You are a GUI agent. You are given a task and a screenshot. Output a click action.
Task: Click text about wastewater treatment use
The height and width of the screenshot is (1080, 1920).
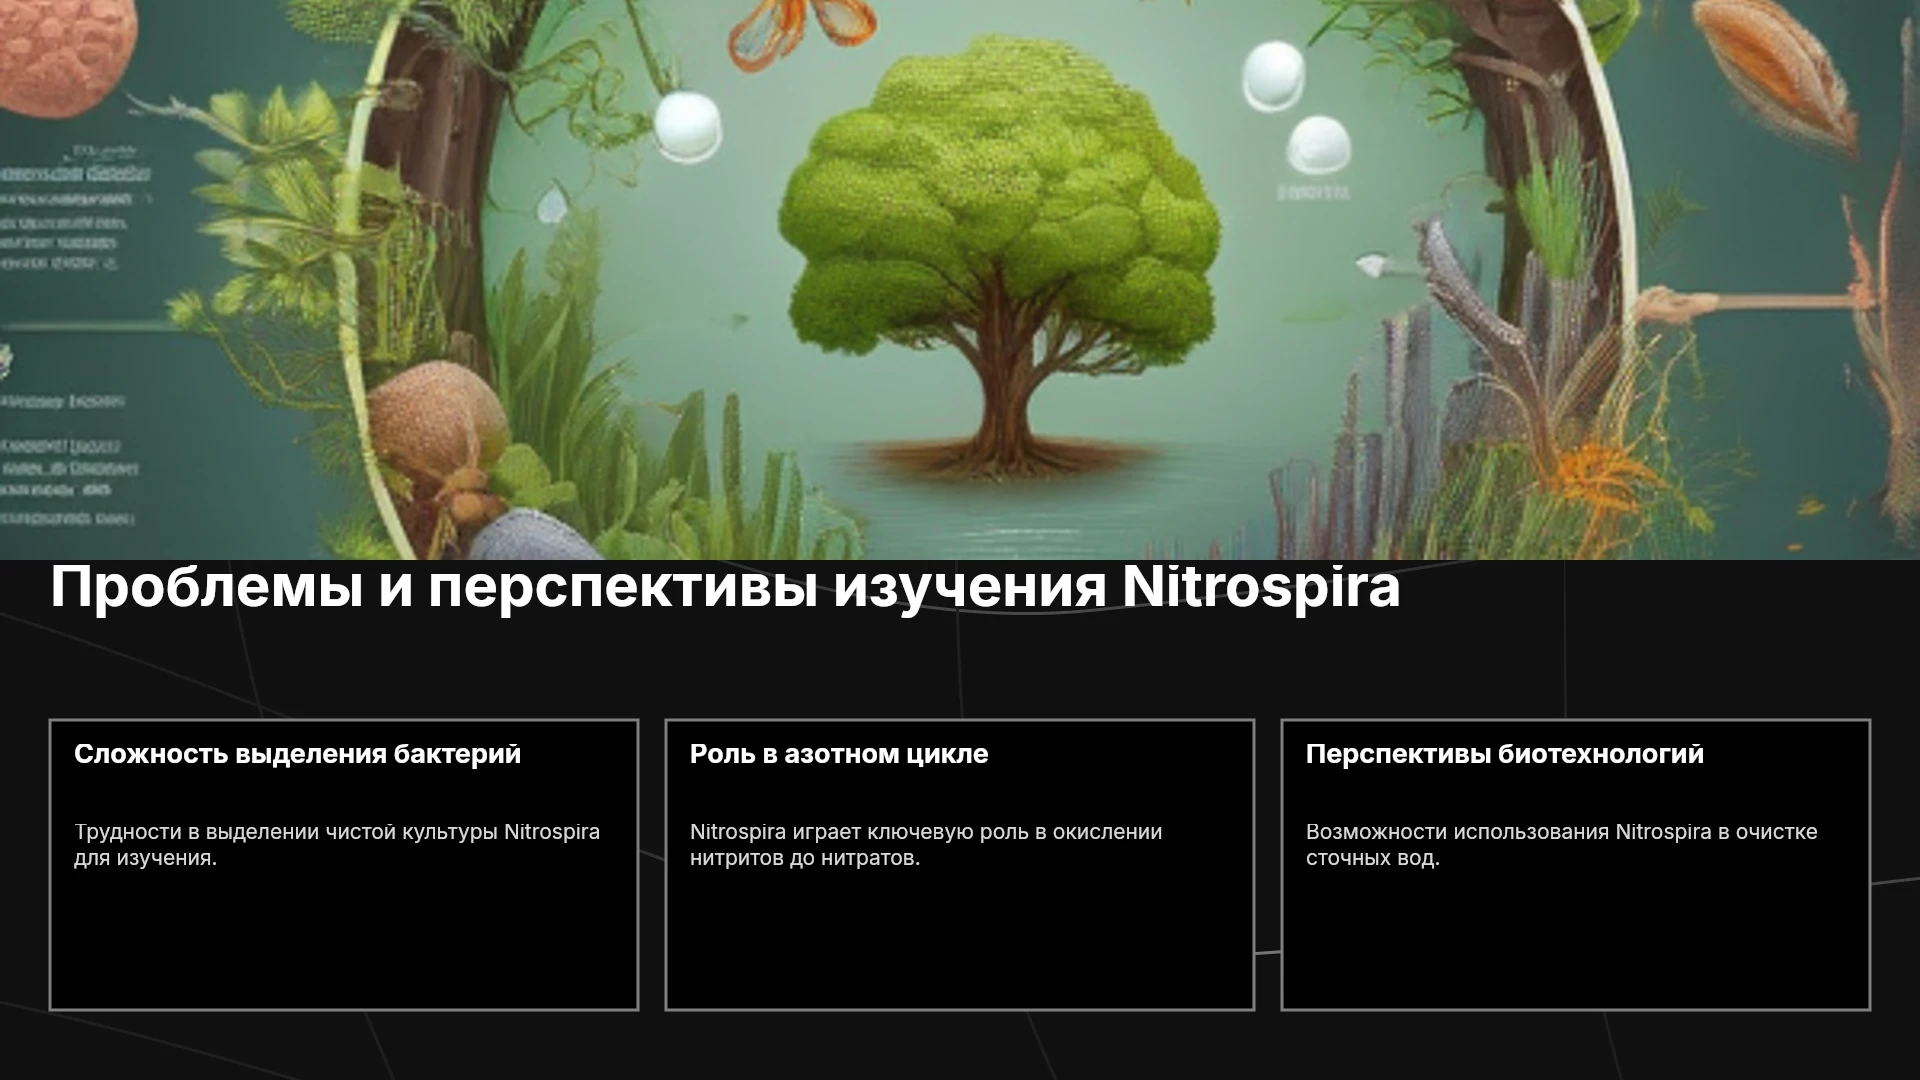1562,845
